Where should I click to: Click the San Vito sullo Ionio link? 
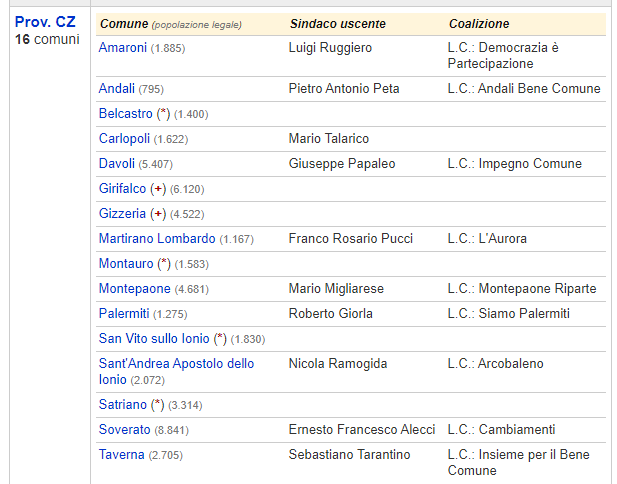pos(154,339)
